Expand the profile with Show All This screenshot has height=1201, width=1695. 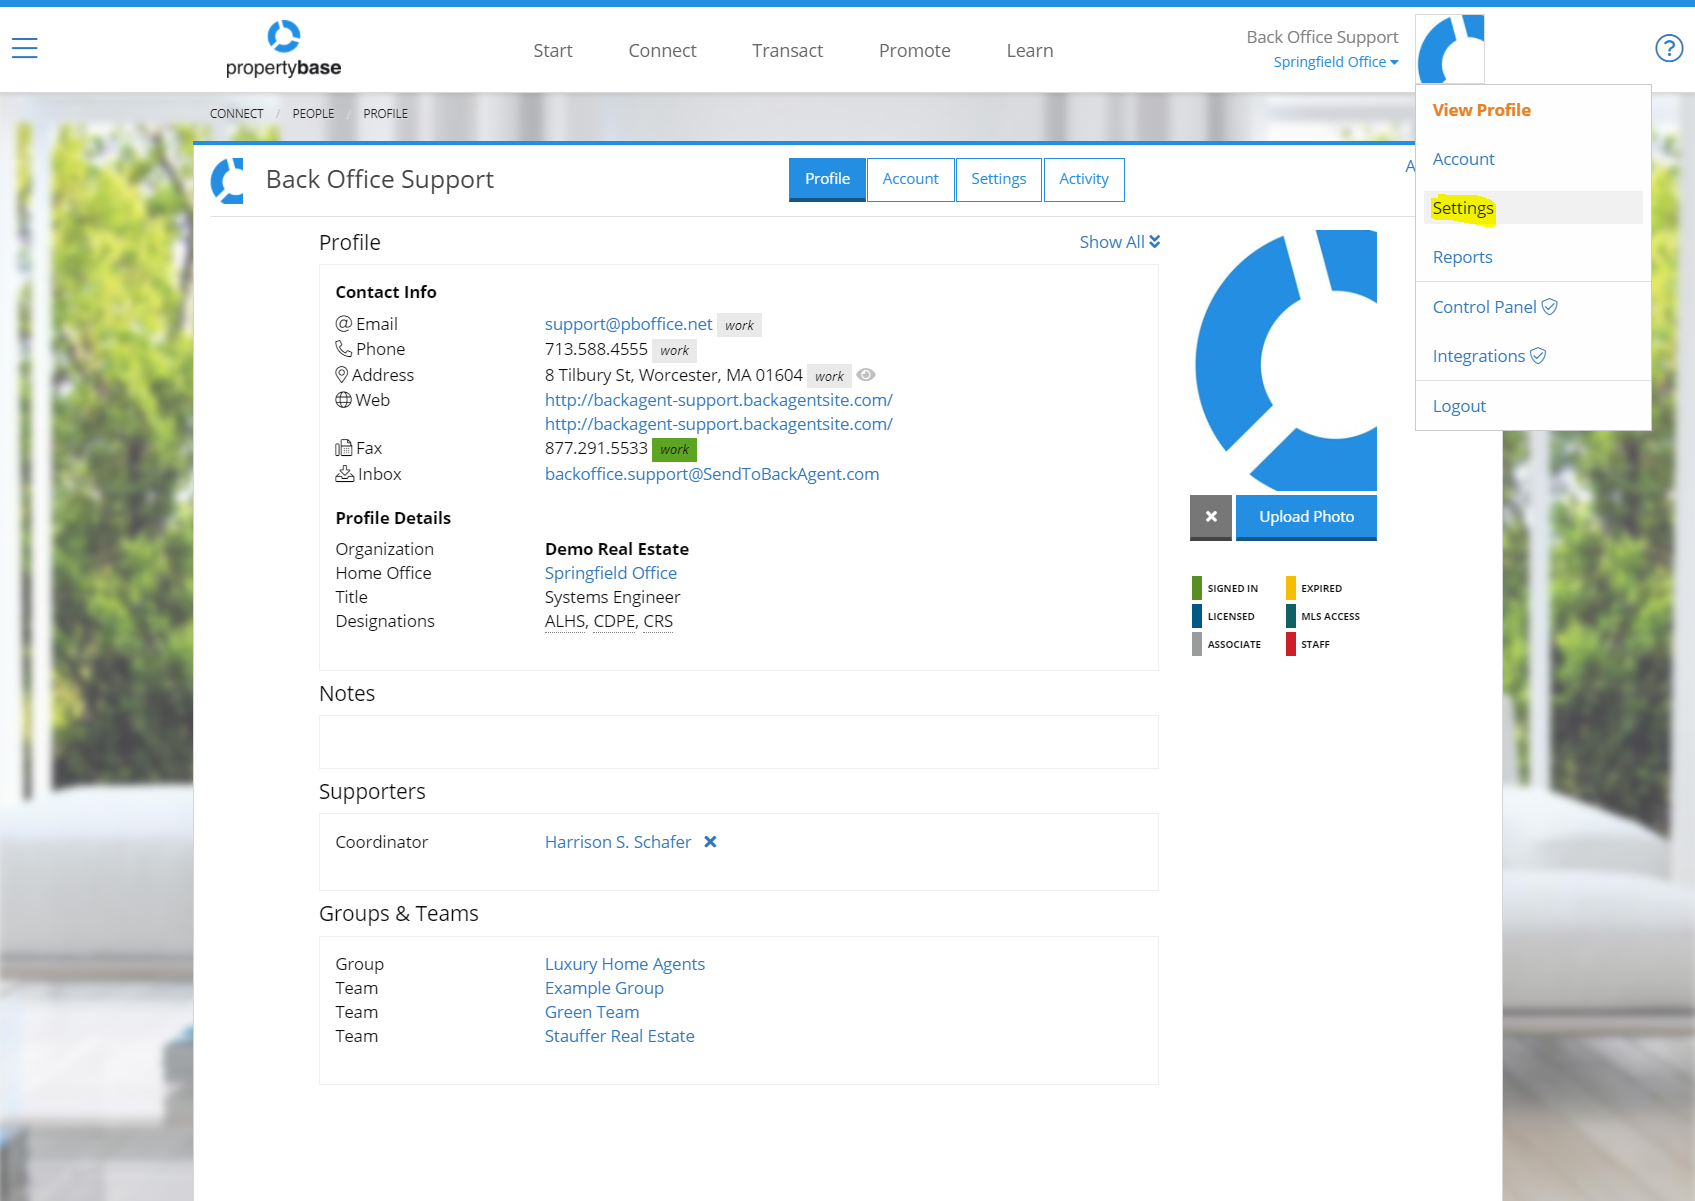1118,241
